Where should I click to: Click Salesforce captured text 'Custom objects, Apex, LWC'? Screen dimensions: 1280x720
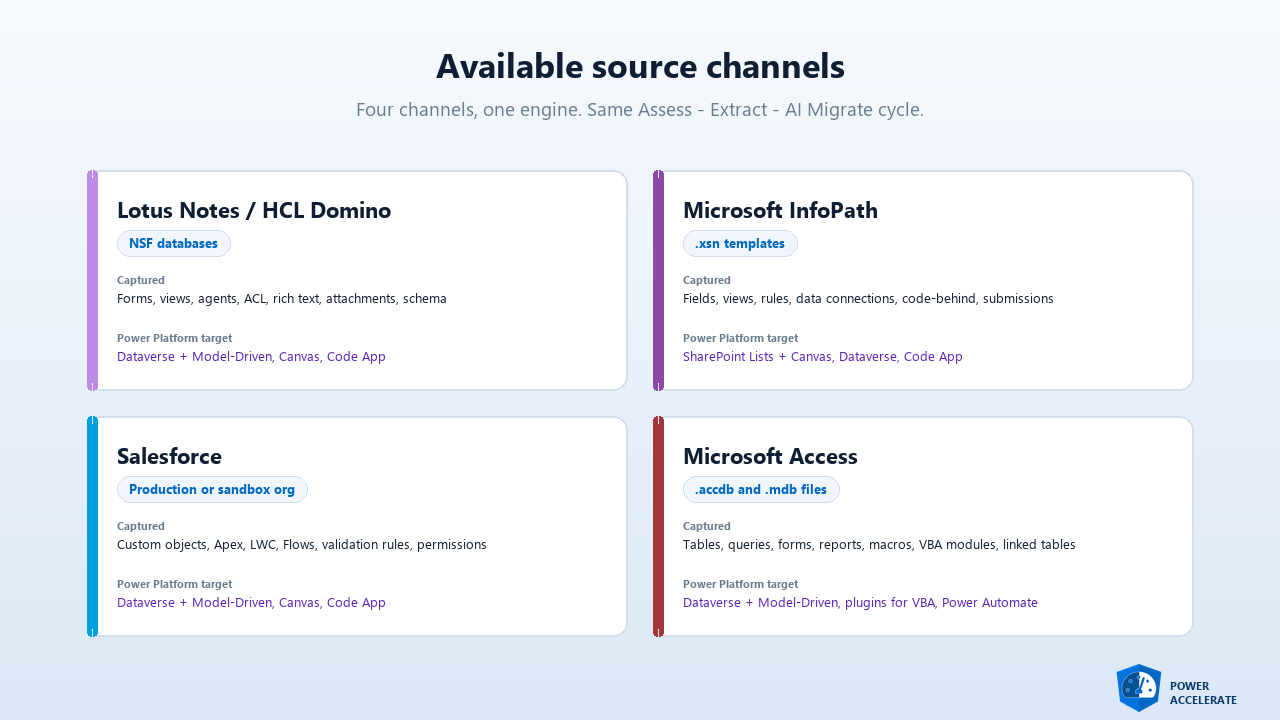point(302,545)
